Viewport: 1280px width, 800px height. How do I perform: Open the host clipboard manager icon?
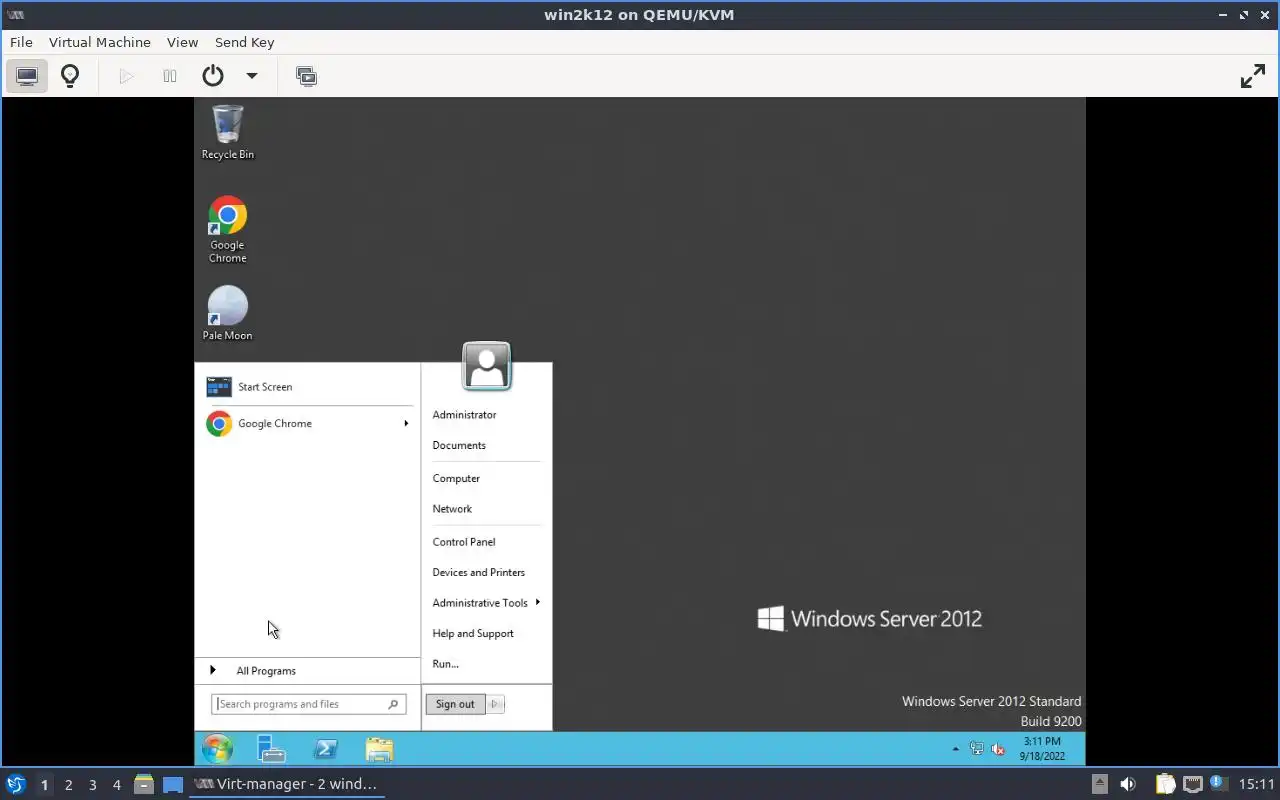click(x=1165, y=784)
